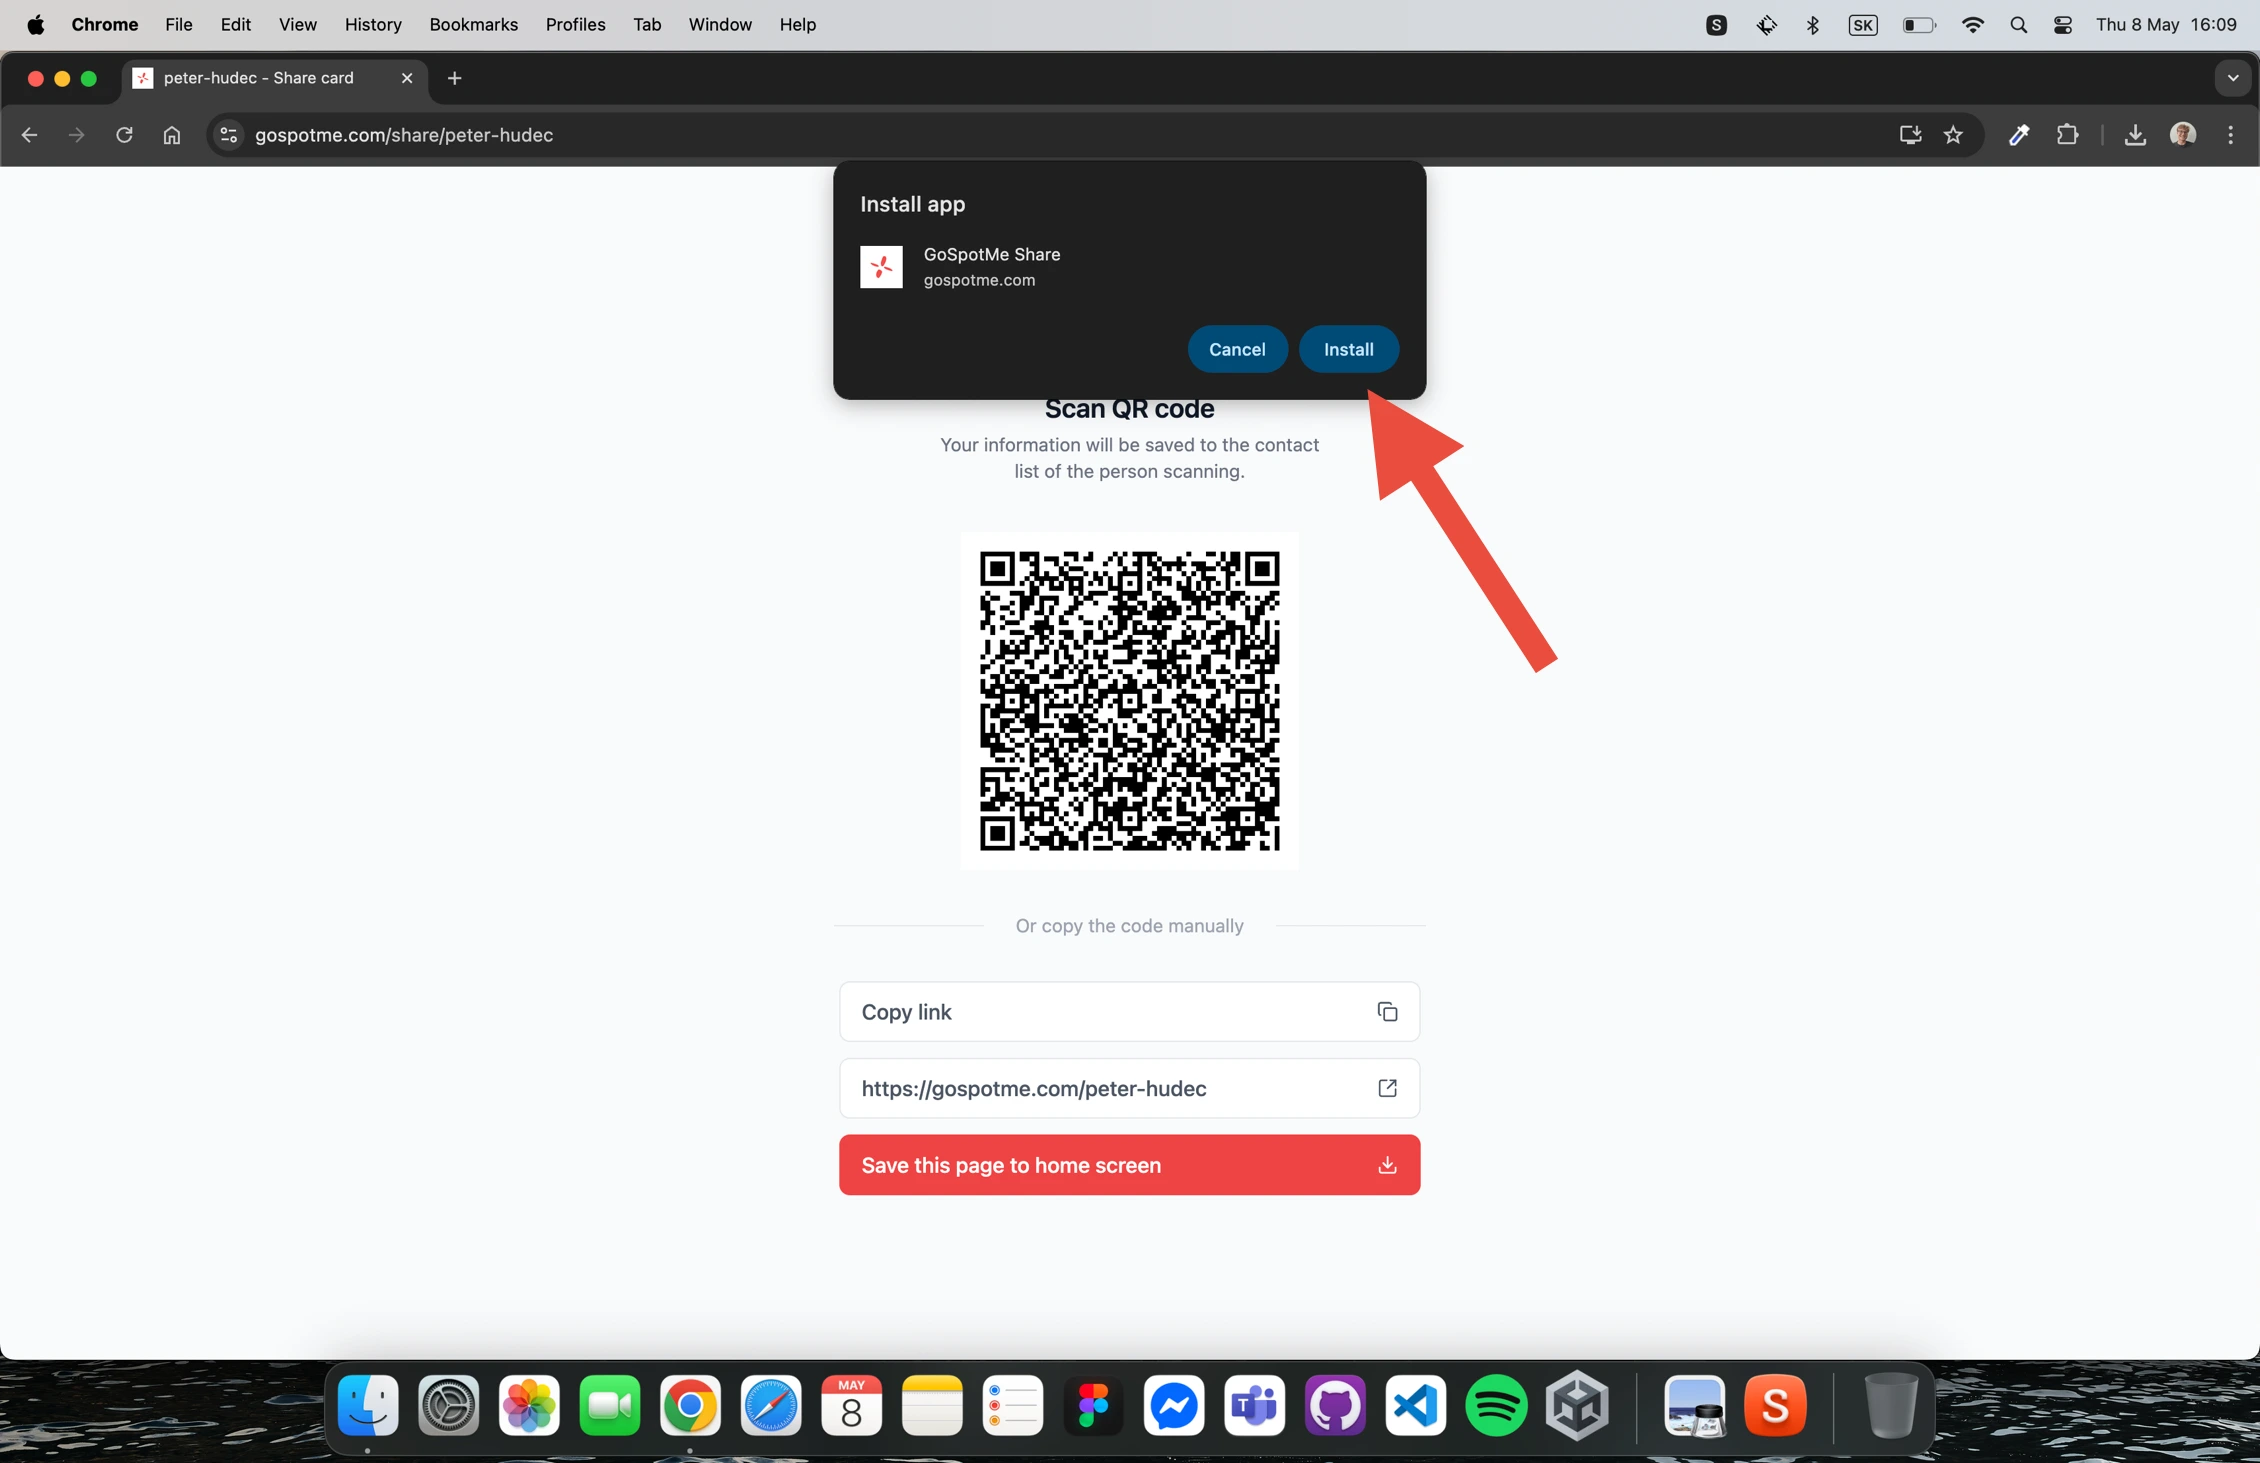Click the Copy link field
Image resolution: width=2260 pixels, height=1463 pixels.
(1129, 1011)
